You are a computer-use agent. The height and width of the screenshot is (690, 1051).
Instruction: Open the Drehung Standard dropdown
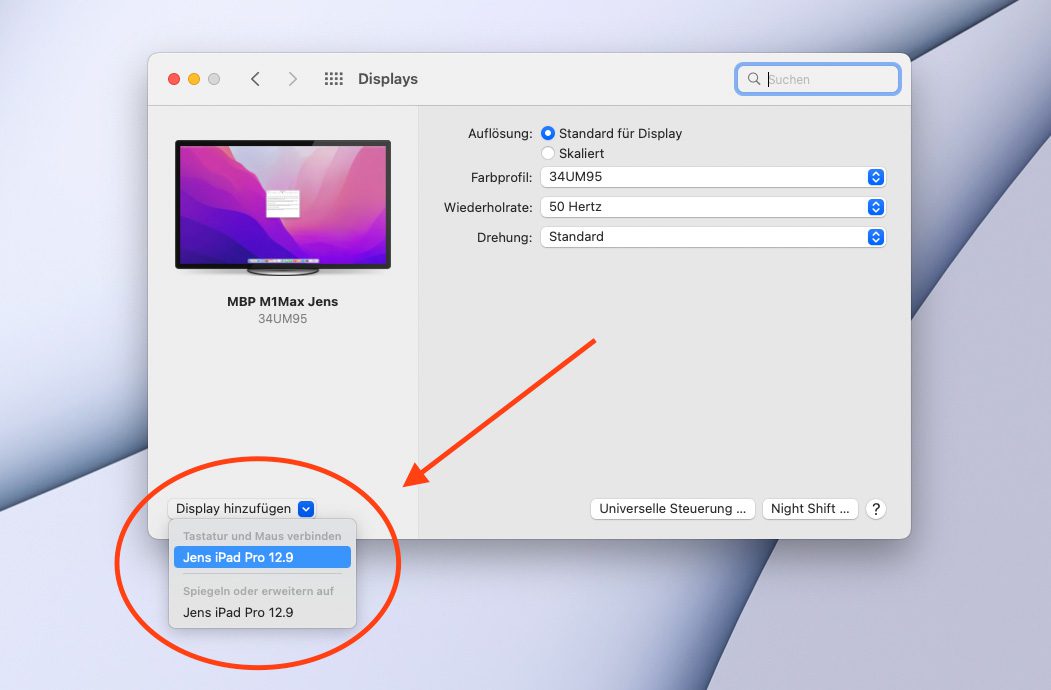pos(713,237)
